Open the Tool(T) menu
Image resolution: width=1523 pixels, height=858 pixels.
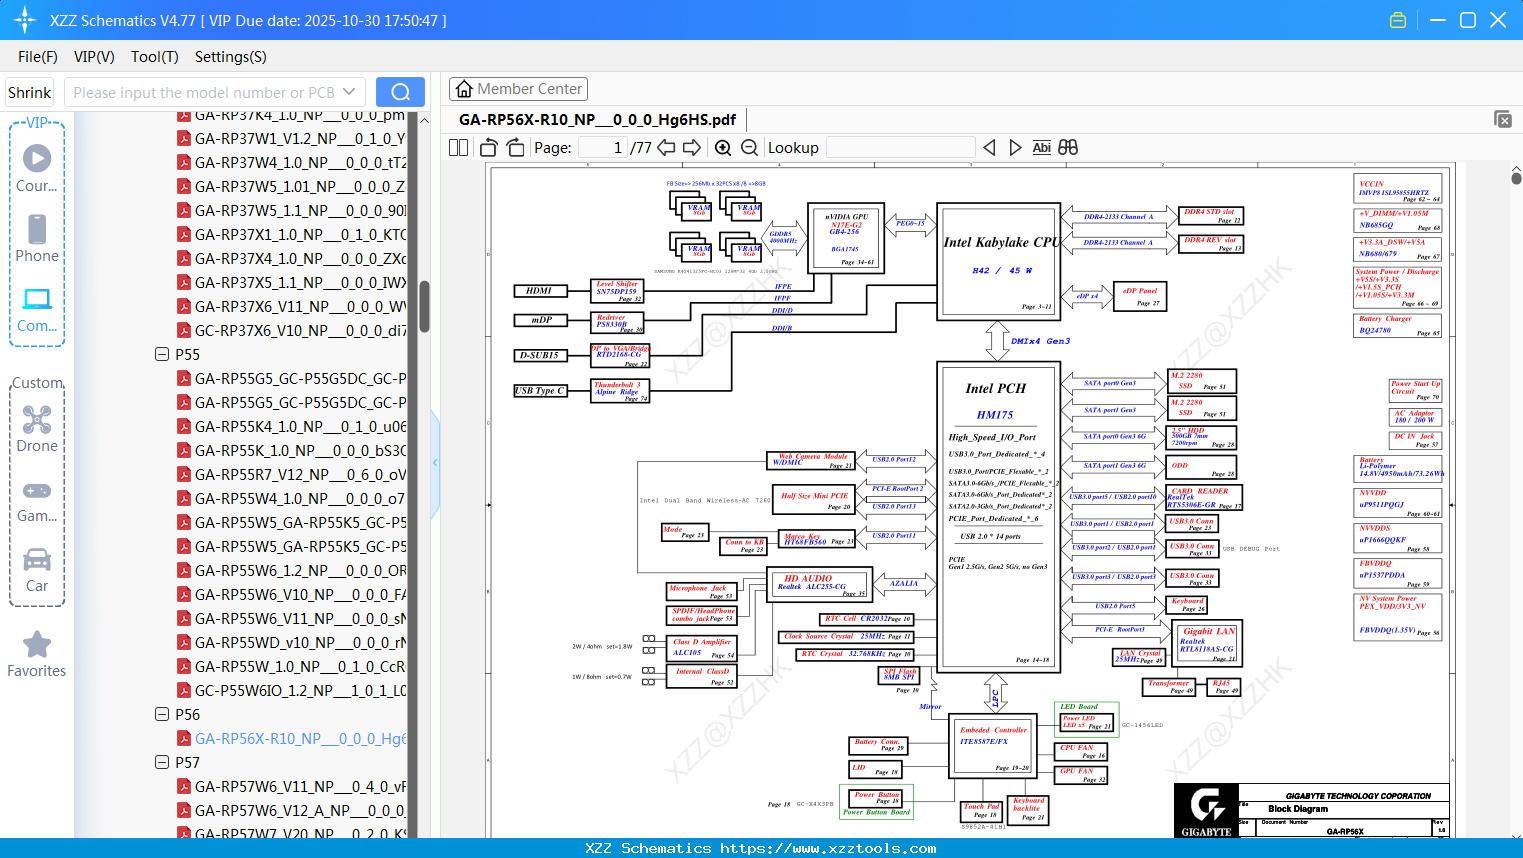point(154,57)
